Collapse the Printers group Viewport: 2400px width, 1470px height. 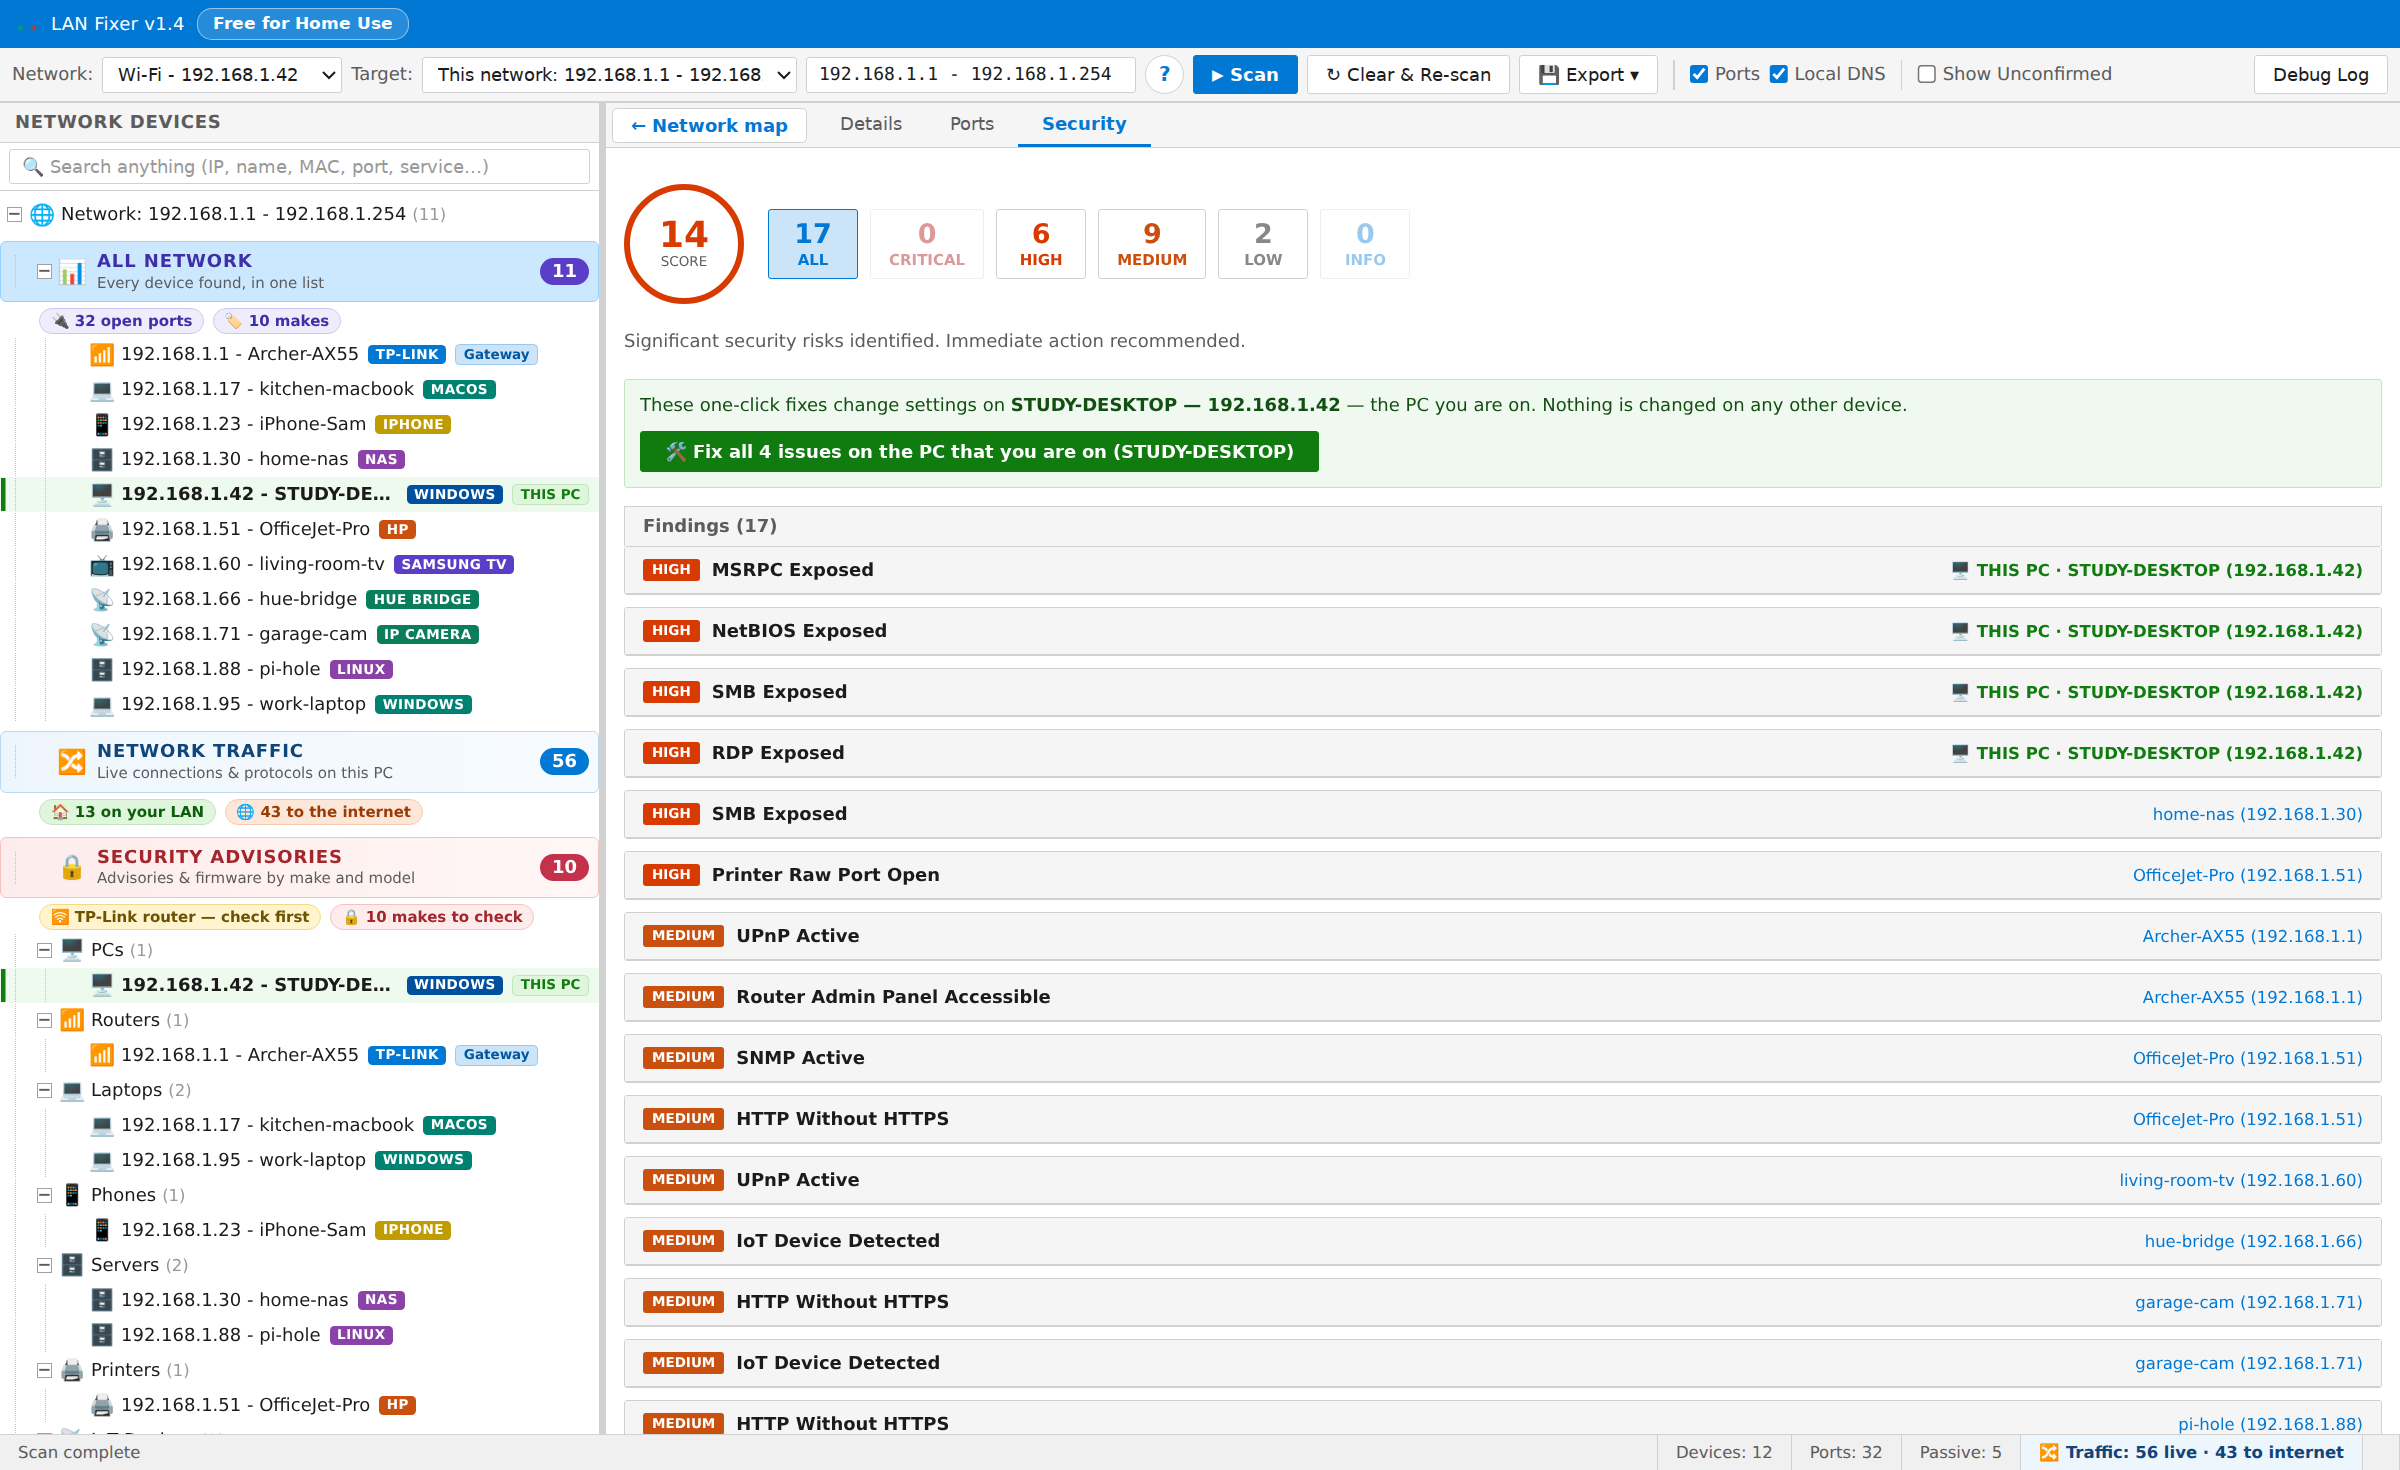pyautogui.click(x=45, y=1370)
